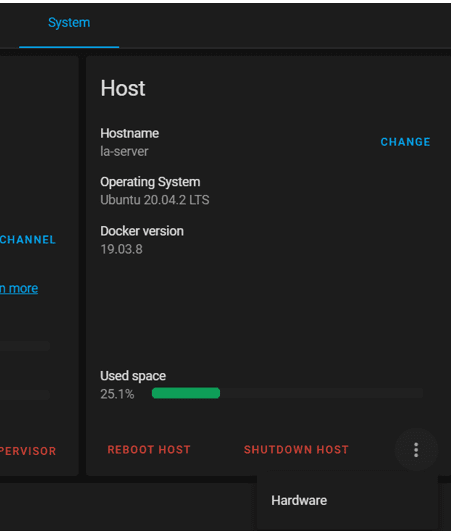Image resolution: width=451 pixels, height=531 pixels.
Task: Click the SHUTDOWN HOST button
Action: (x=296, y=450)
